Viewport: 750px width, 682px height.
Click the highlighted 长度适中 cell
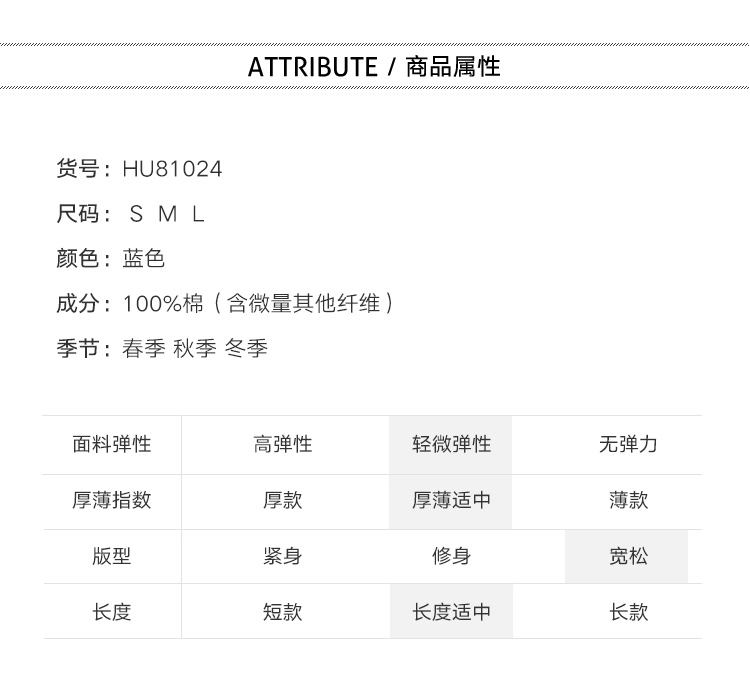pos(451,612)
